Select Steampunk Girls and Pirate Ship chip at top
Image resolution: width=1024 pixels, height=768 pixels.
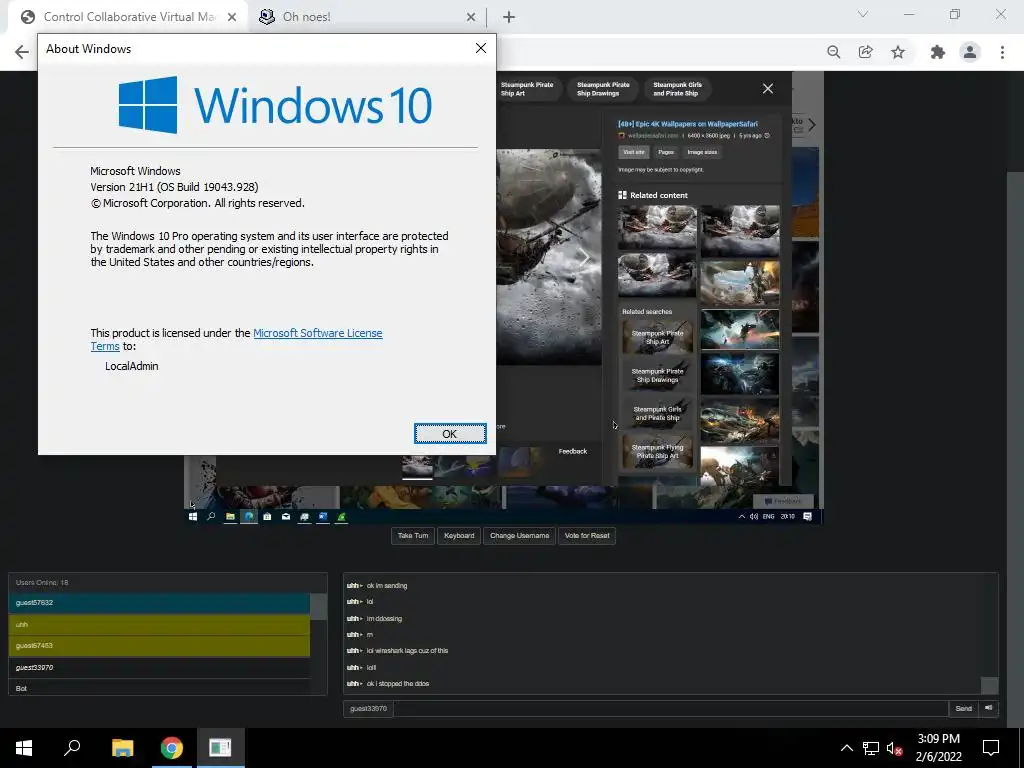click(x=677, y=89)
